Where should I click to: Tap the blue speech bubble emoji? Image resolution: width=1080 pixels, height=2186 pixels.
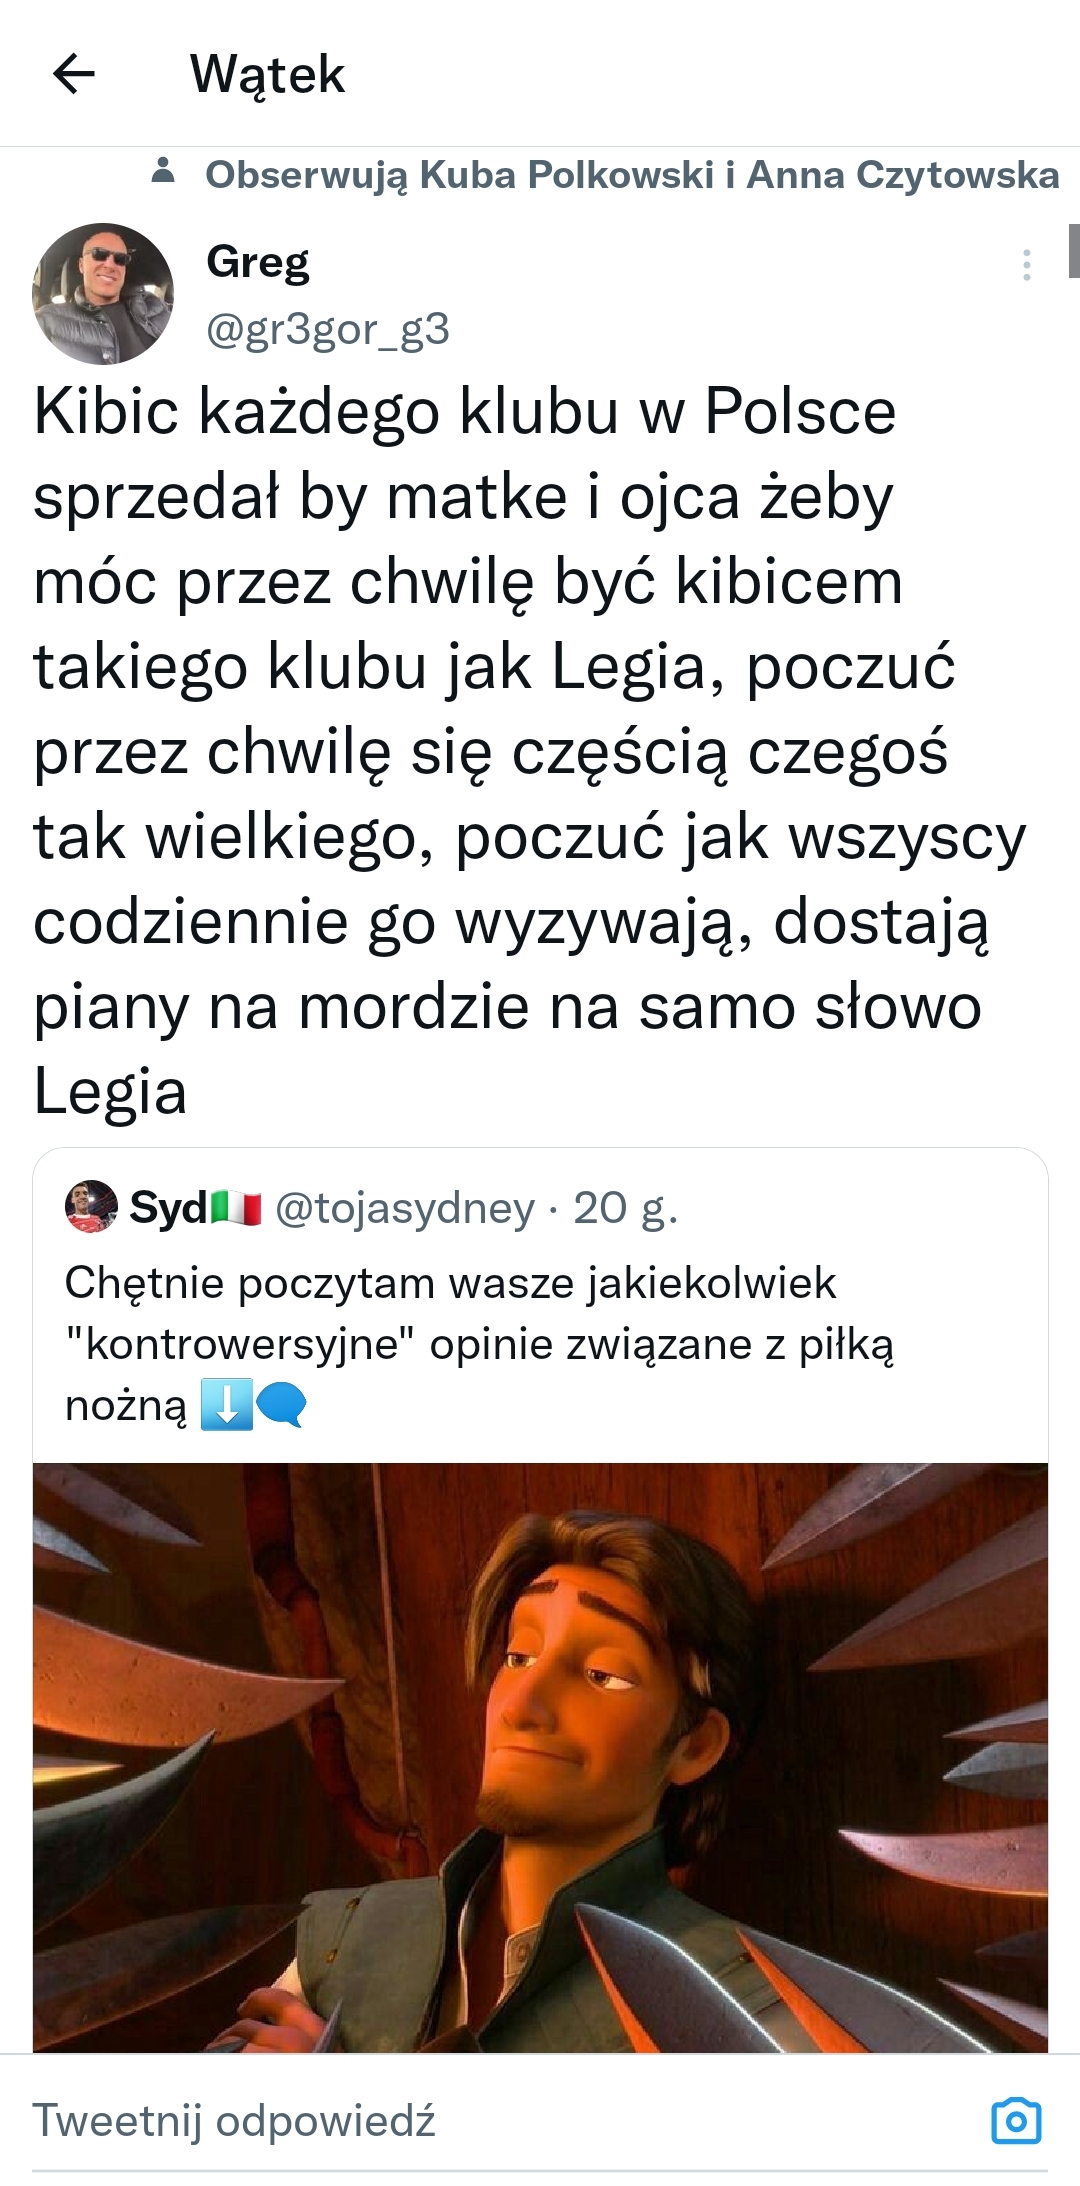pos(281,1405)
